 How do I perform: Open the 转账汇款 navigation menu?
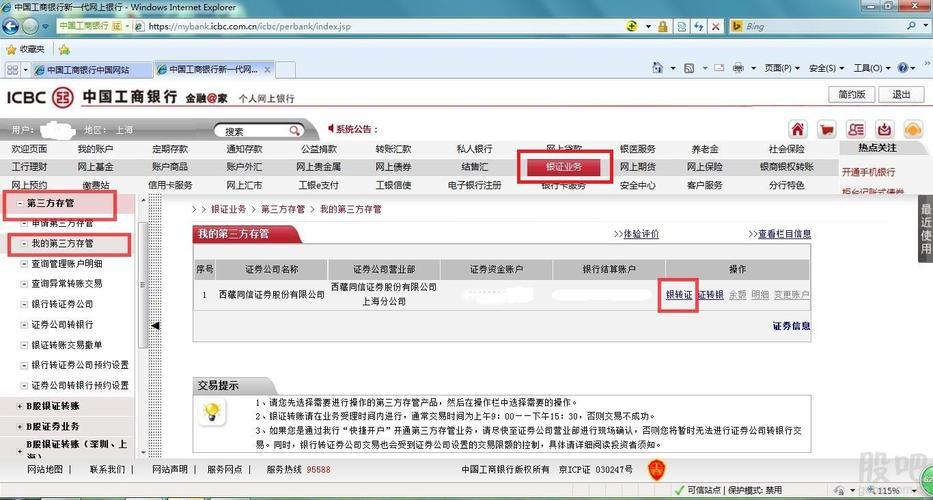point(393,149)
